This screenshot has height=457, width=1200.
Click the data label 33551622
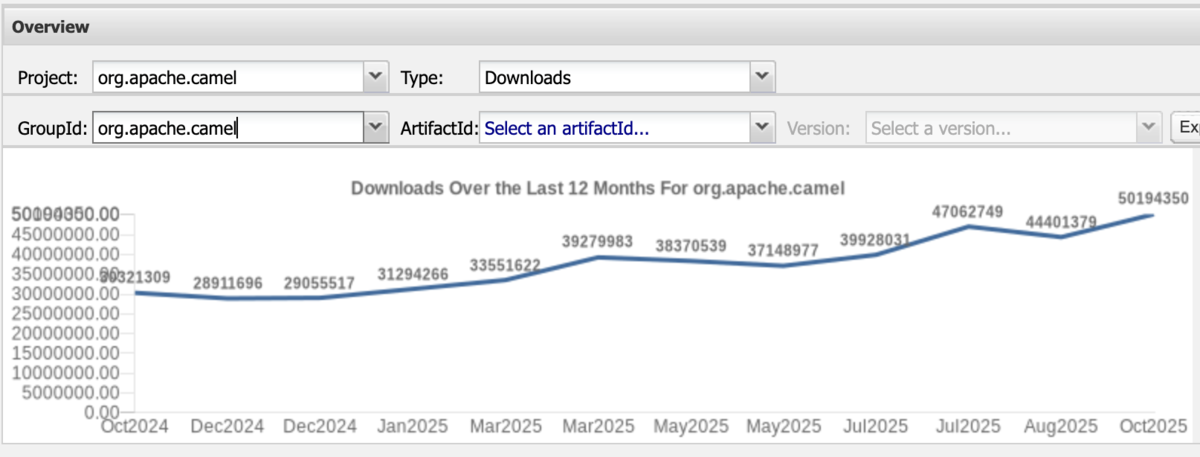coord(507,265)
